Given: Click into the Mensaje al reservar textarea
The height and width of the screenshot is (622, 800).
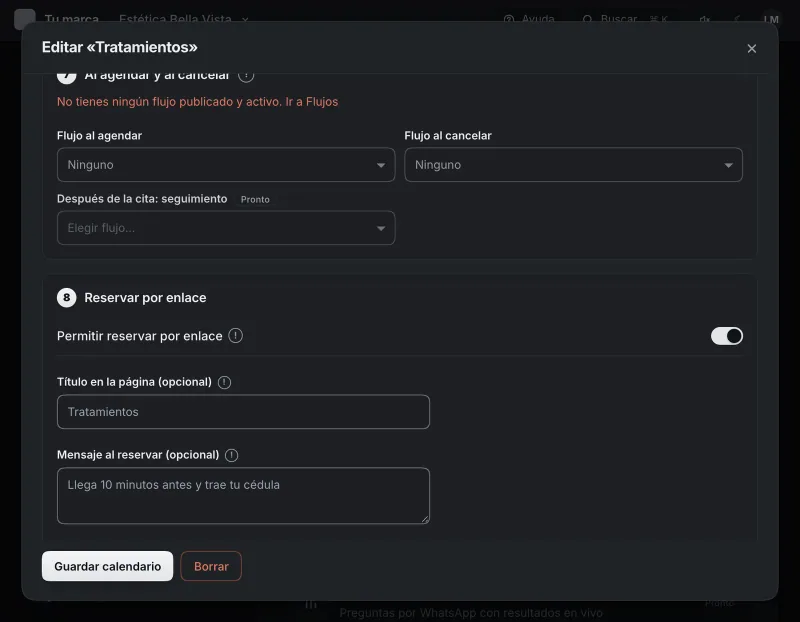Looking at the screenshot, I should (243, 495).
